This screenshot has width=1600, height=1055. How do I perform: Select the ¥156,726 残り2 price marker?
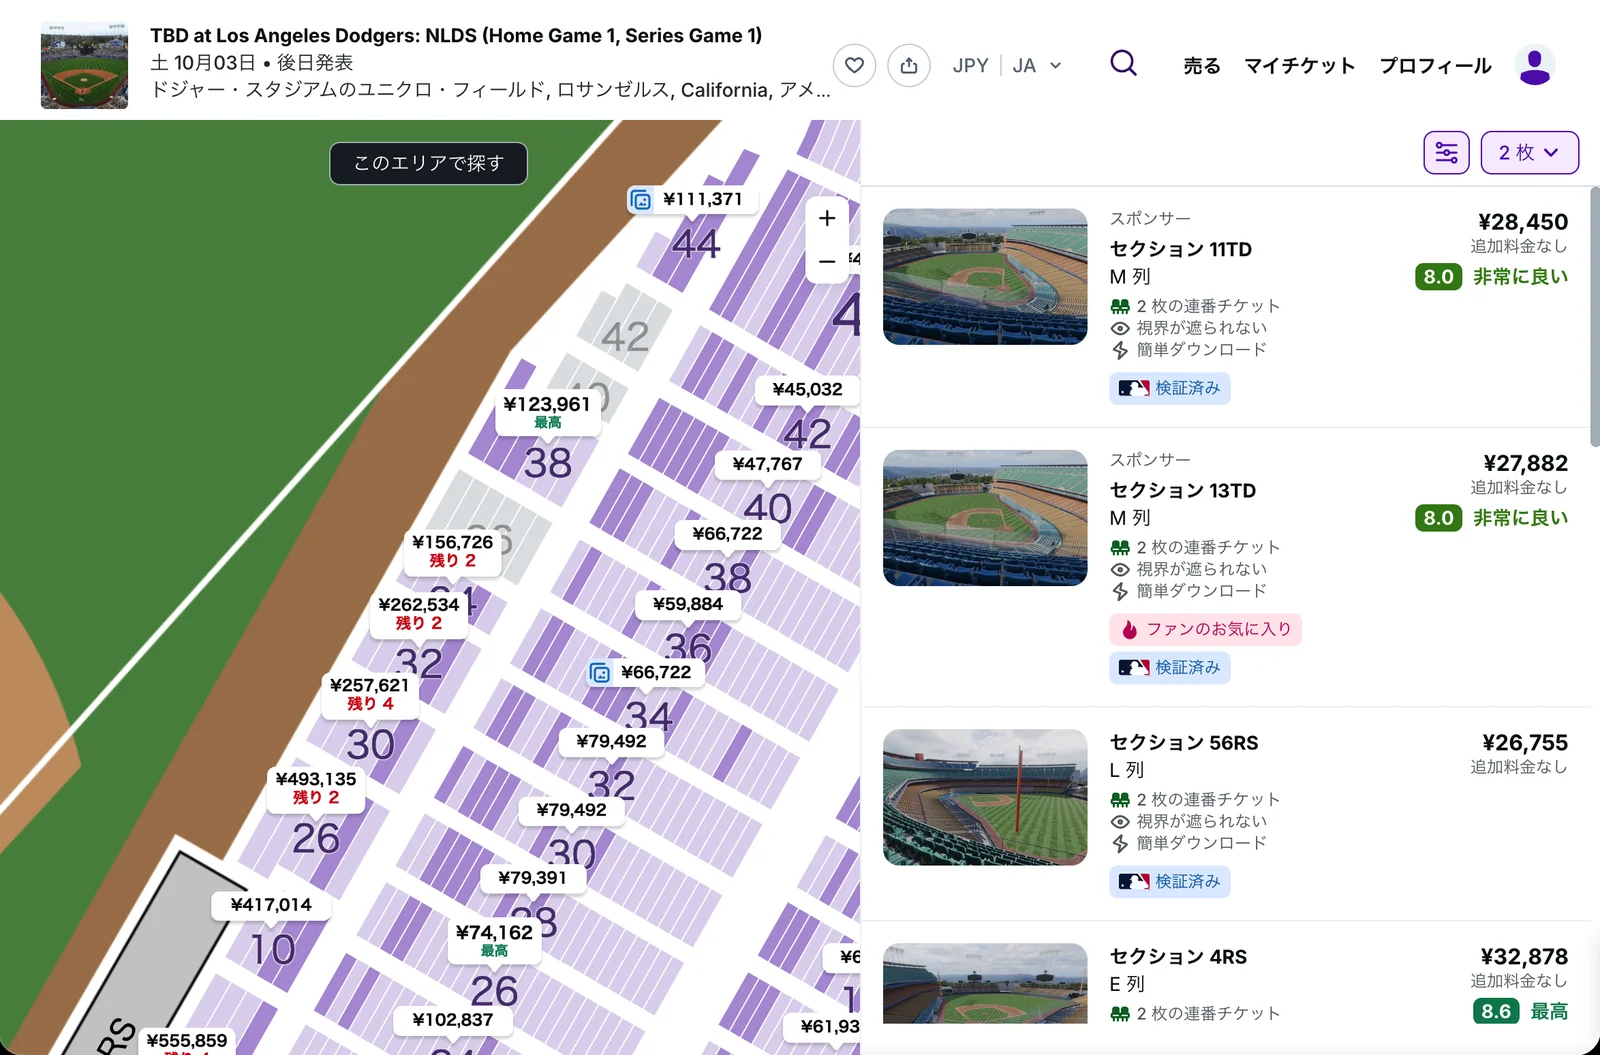453,551
